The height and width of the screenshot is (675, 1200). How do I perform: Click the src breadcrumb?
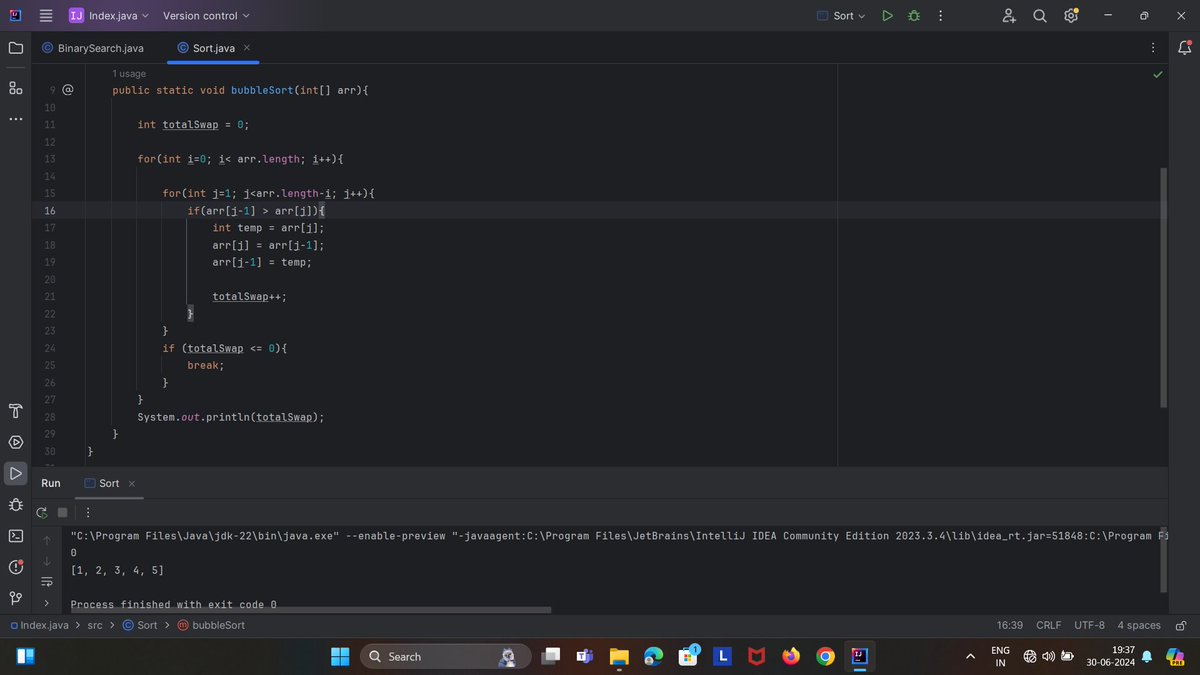94,625
